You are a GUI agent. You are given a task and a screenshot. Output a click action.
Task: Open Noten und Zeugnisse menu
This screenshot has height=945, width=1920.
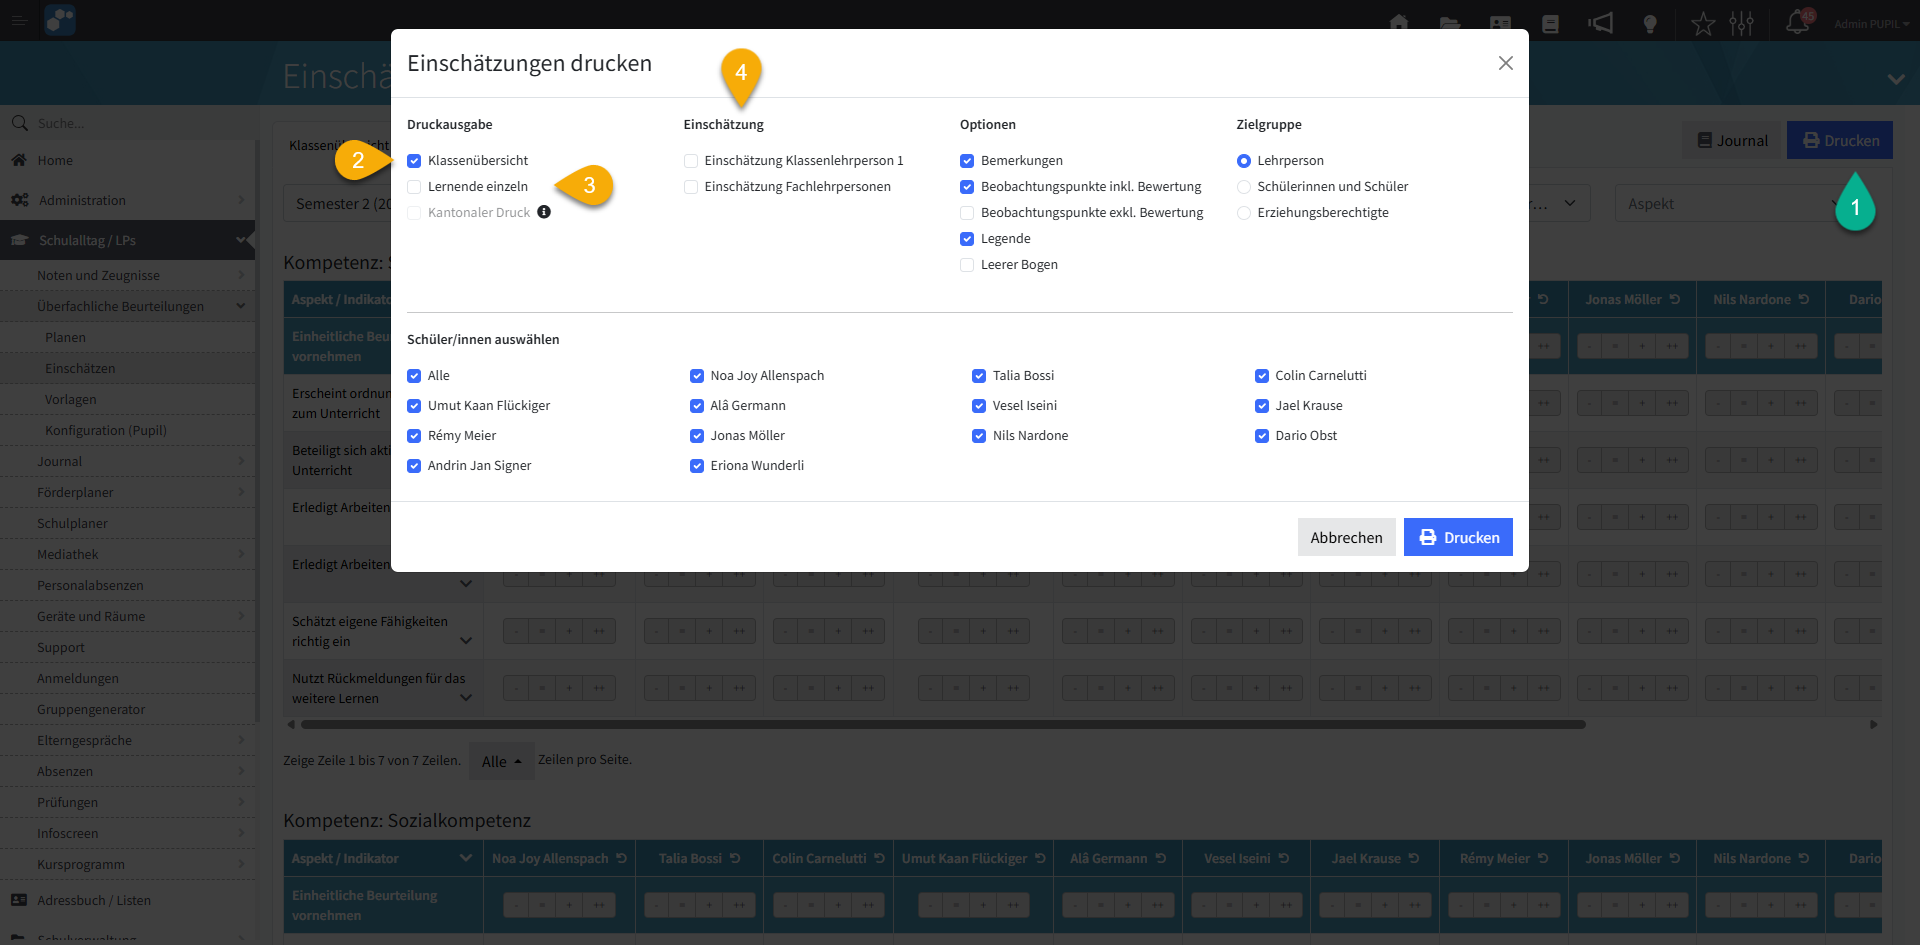127,275
